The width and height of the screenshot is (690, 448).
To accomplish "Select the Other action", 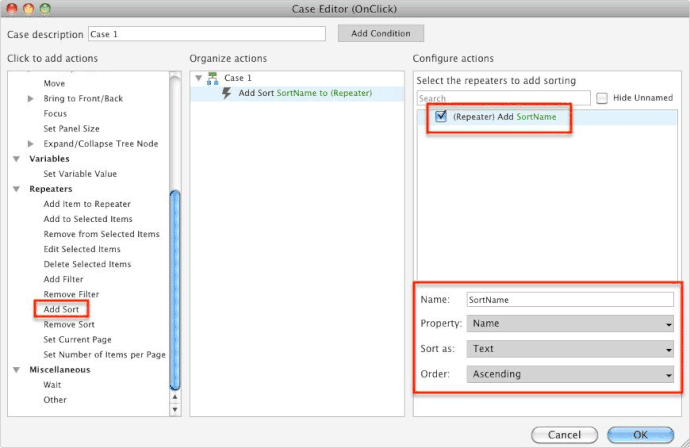I will (x=55, y=400).
